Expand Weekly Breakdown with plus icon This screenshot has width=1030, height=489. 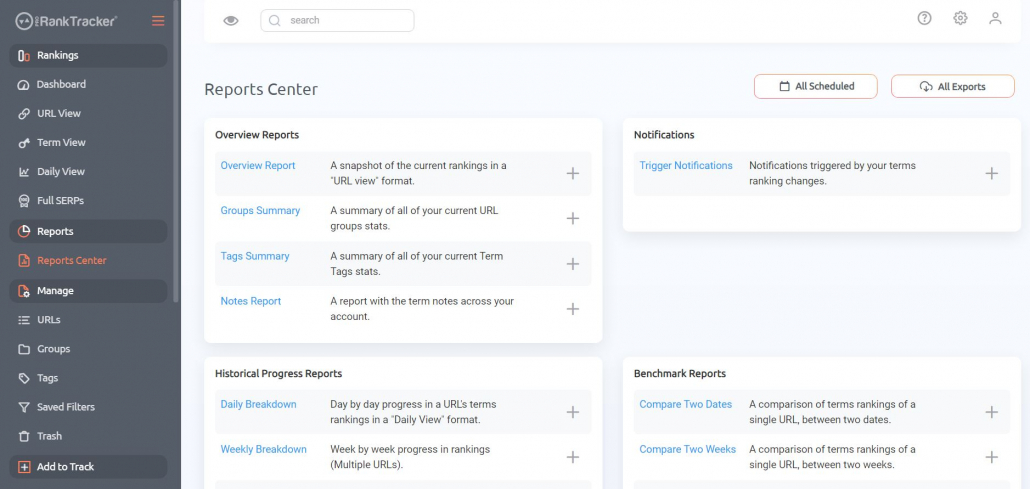(x=573, y=457)
